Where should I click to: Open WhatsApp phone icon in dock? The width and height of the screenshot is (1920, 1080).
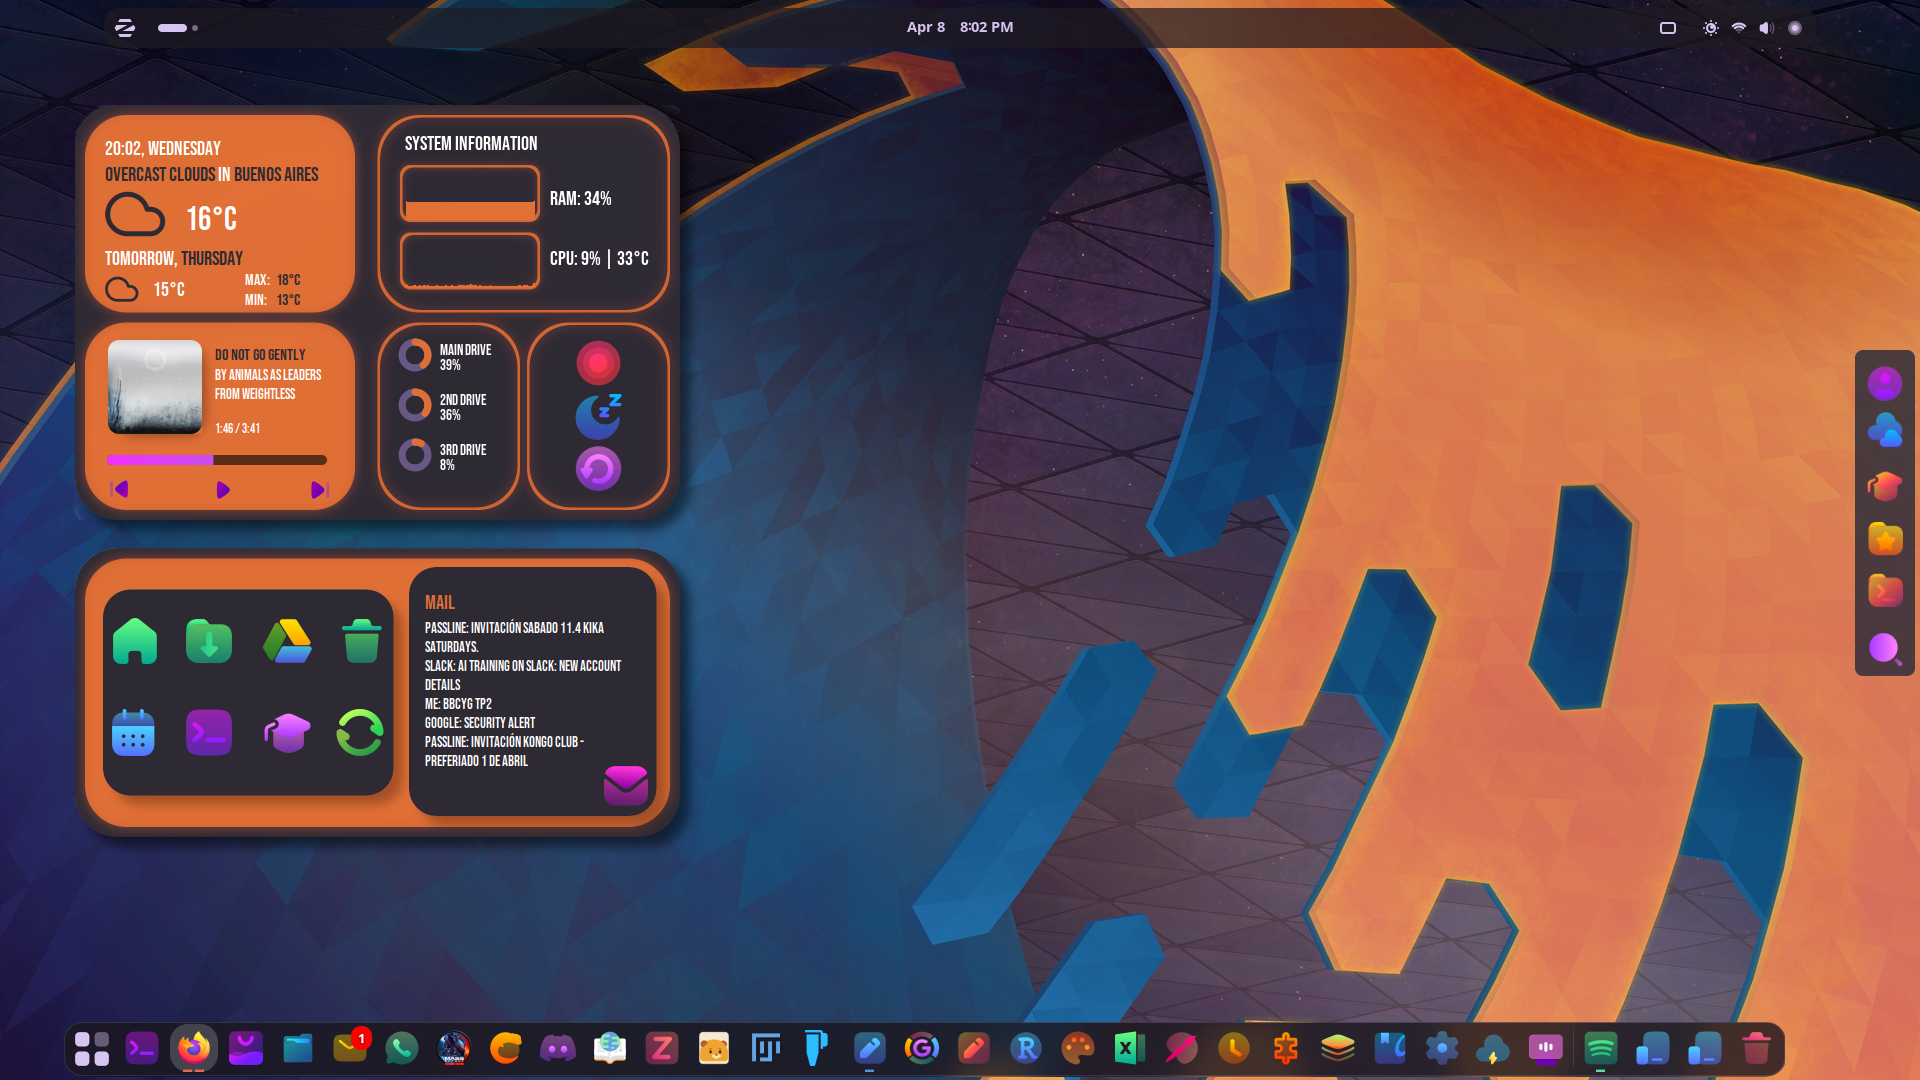(x=402, y=1048)
